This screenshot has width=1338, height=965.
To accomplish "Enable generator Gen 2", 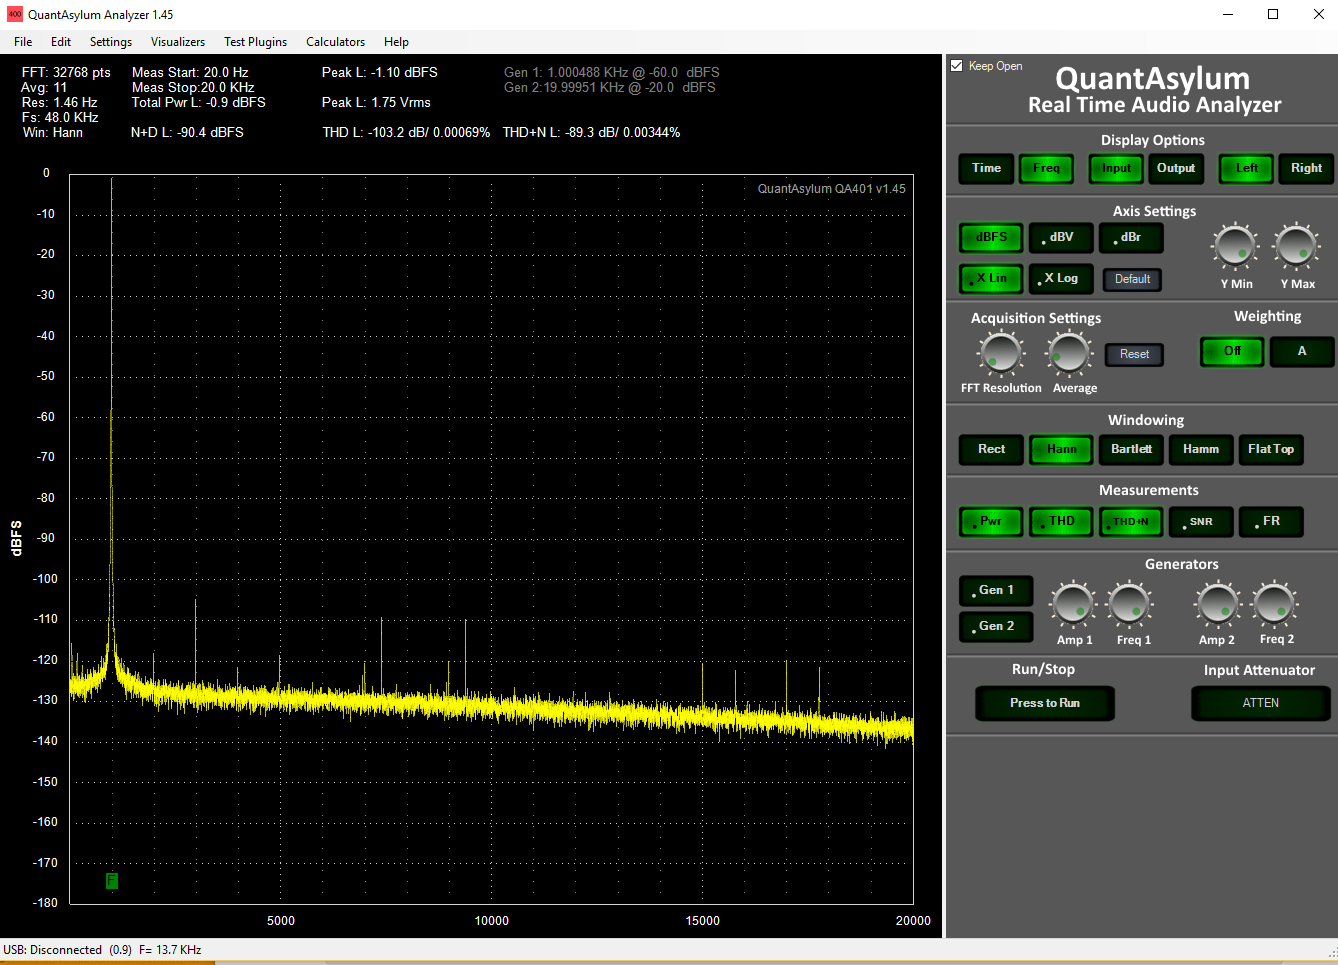I will click(996, 626).
